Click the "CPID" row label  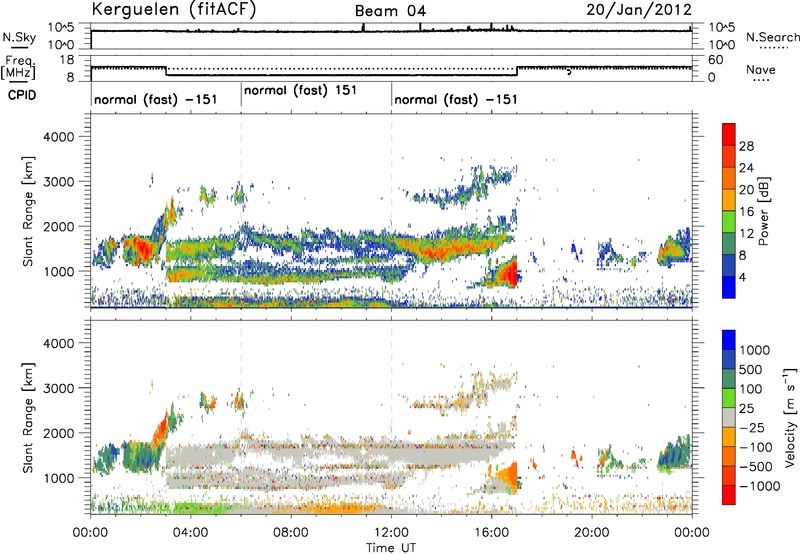22,95
